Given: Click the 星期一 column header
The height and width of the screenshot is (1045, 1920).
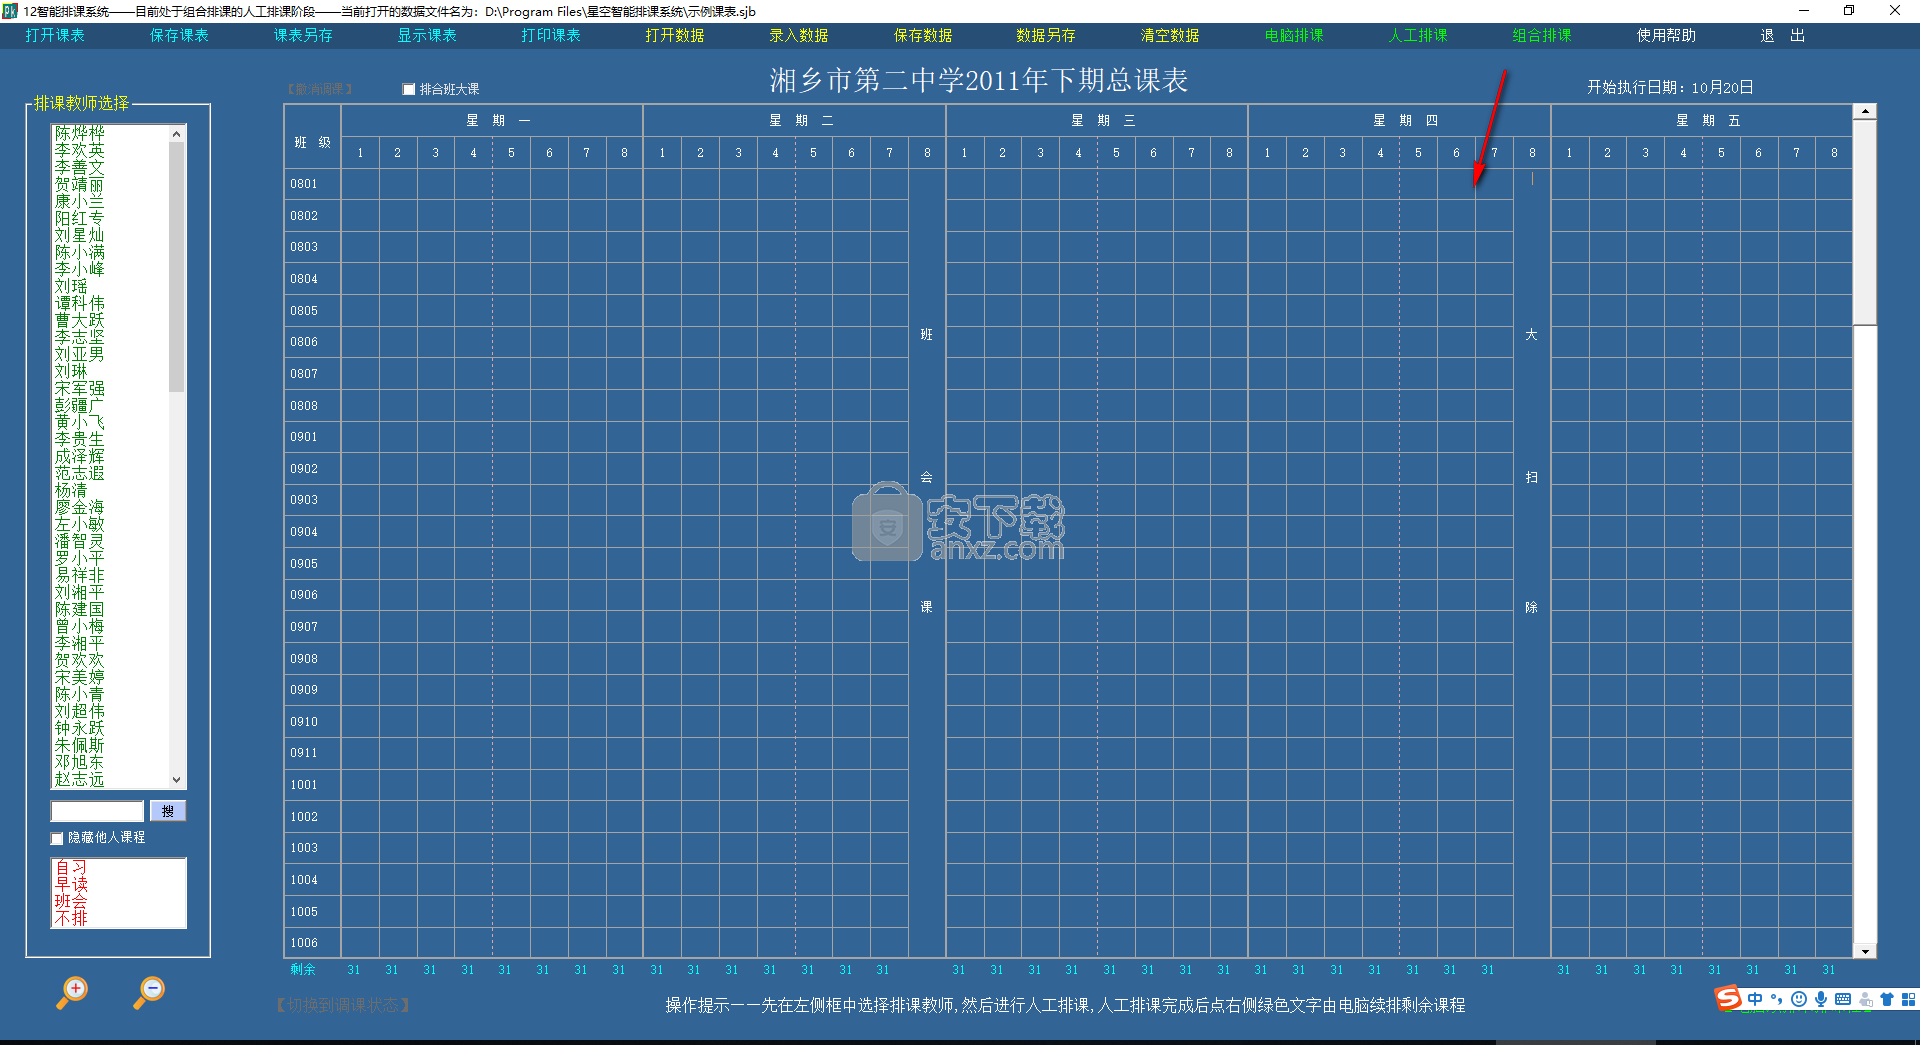Looking at the screenshot, I should click(x=498, y=120).
